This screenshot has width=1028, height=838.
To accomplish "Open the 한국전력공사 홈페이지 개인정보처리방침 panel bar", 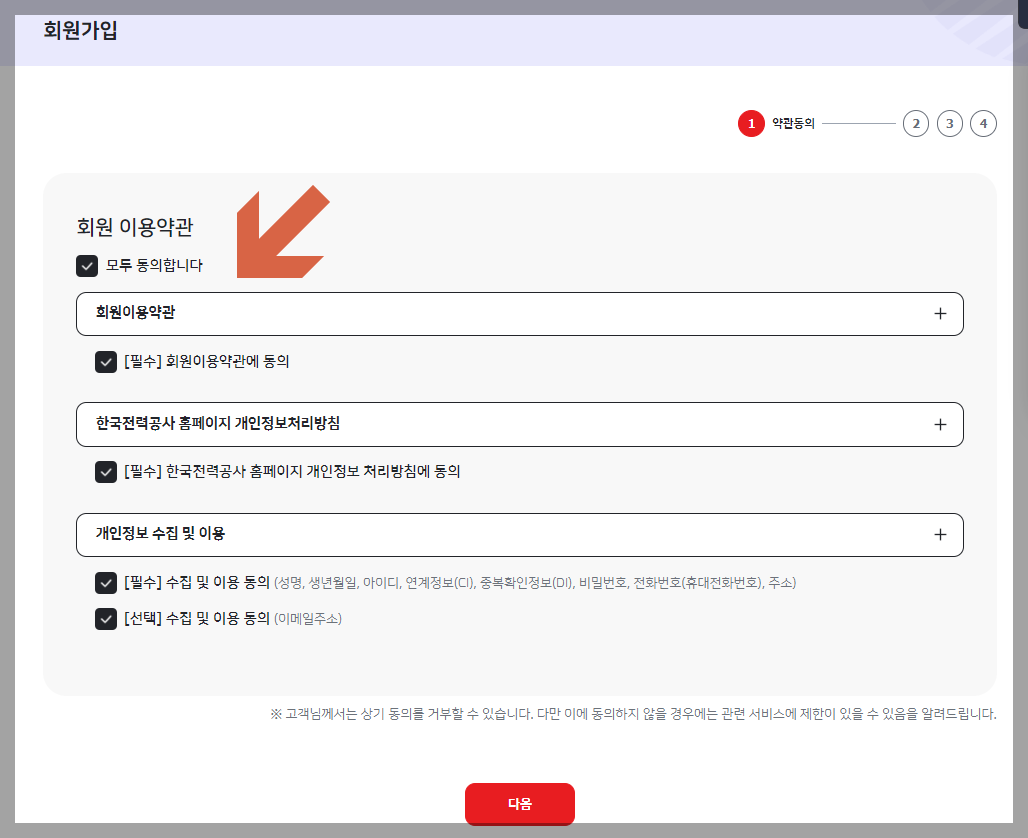I will tap(520, 424).
